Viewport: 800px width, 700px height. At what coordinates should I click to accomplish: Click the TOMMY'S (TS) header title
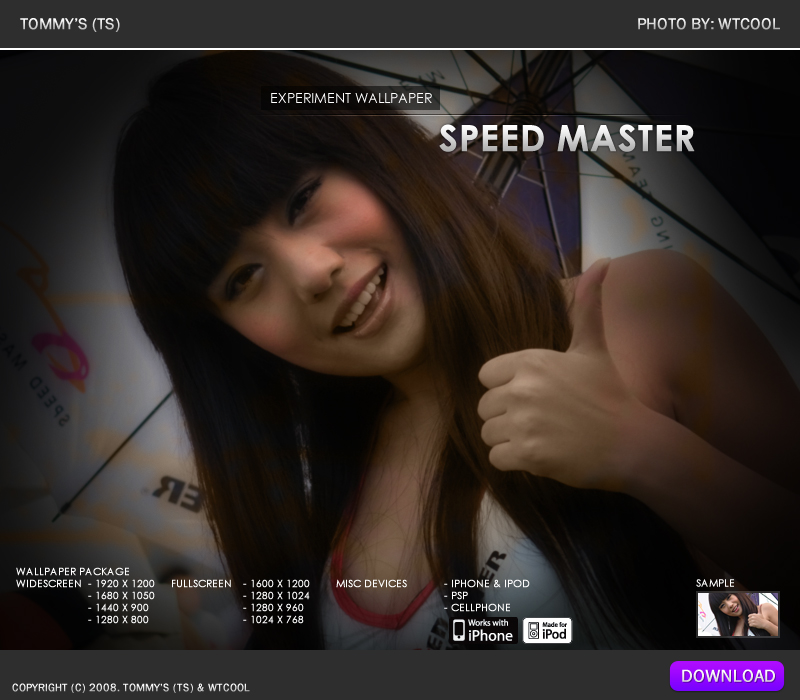click(x=70, y=24)
